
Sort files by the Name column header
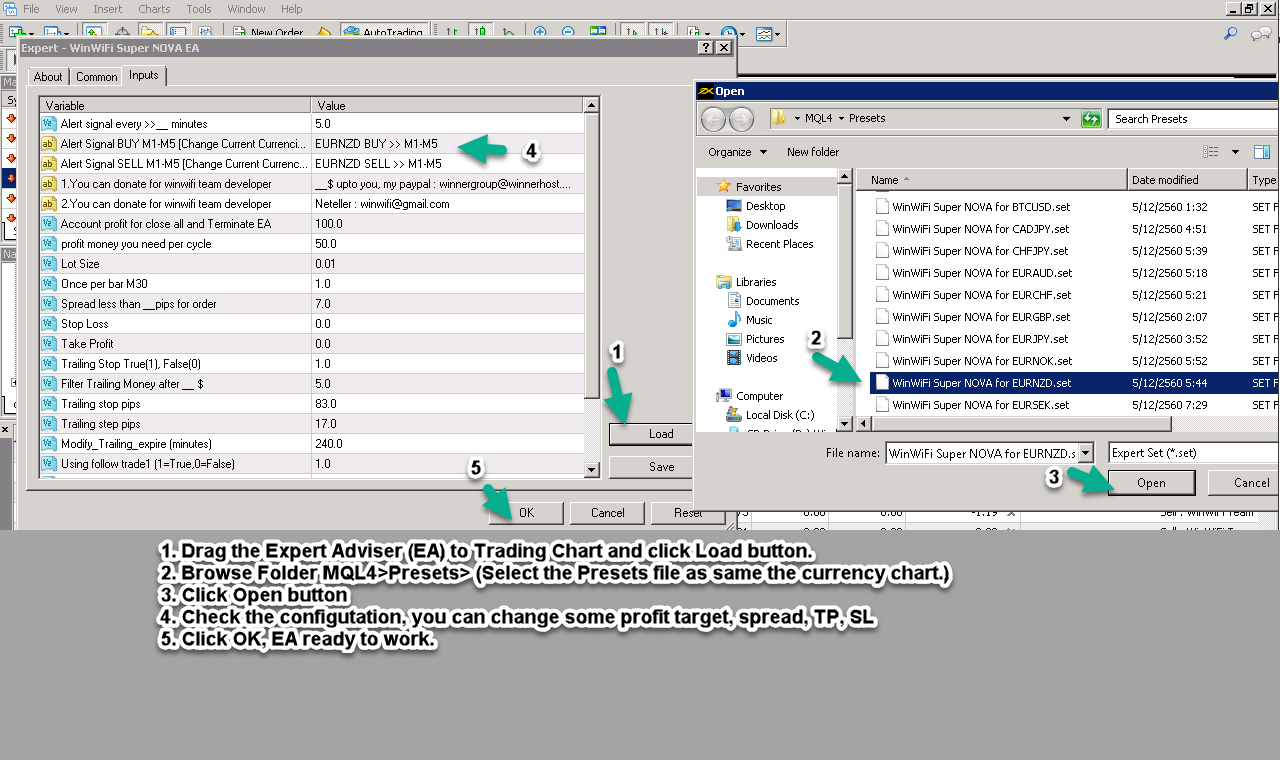991,180
